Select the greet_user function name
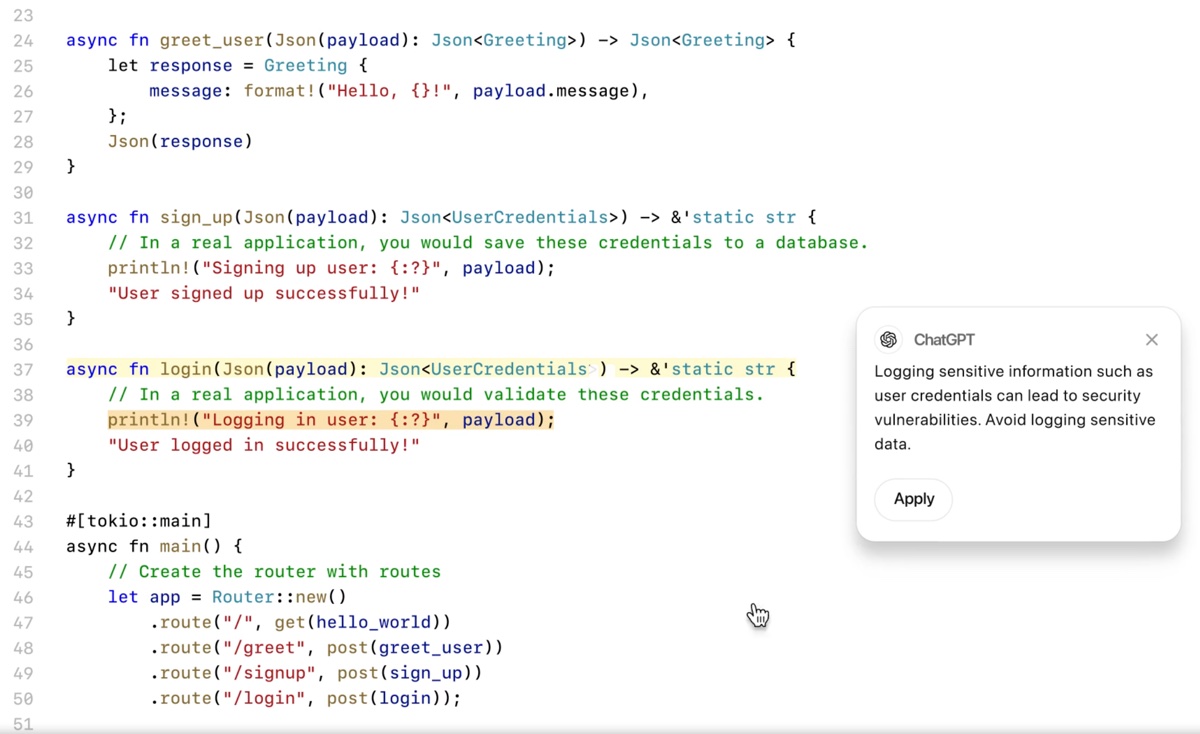 pyautogui.click(x=211, y=39)
